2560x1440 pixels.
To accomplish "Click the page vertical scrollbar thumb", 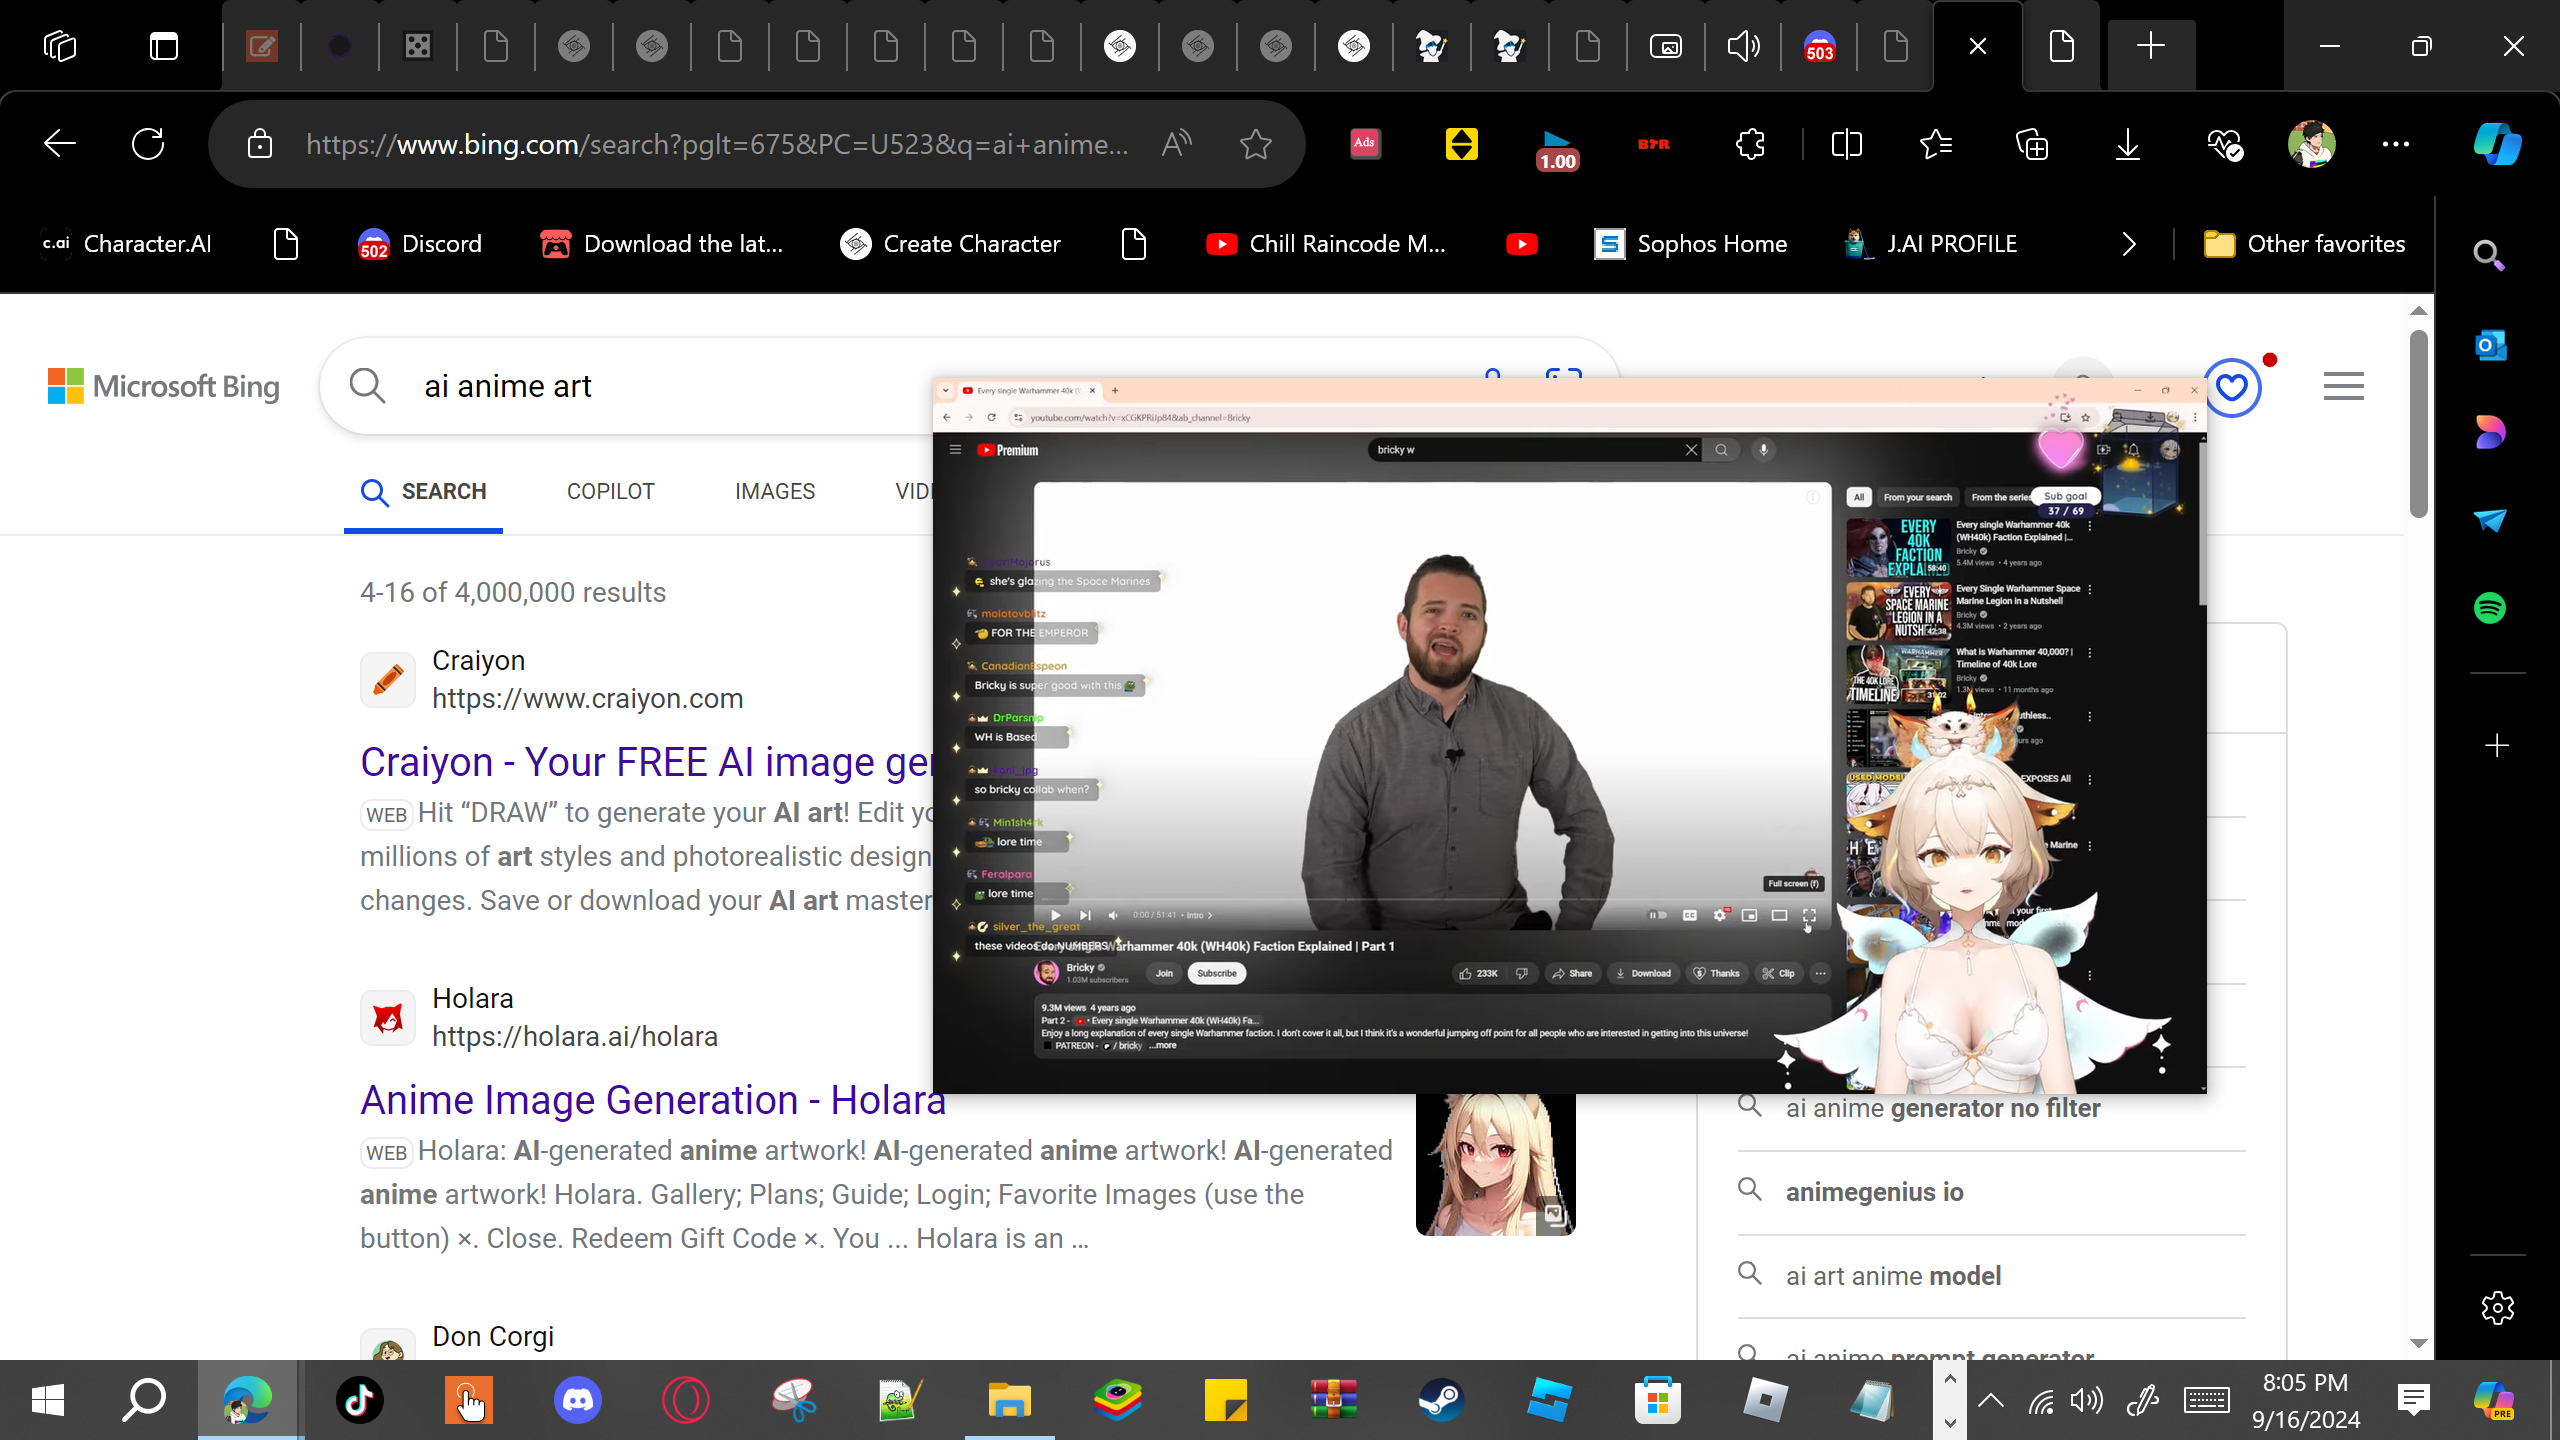I will (2418, 424).
